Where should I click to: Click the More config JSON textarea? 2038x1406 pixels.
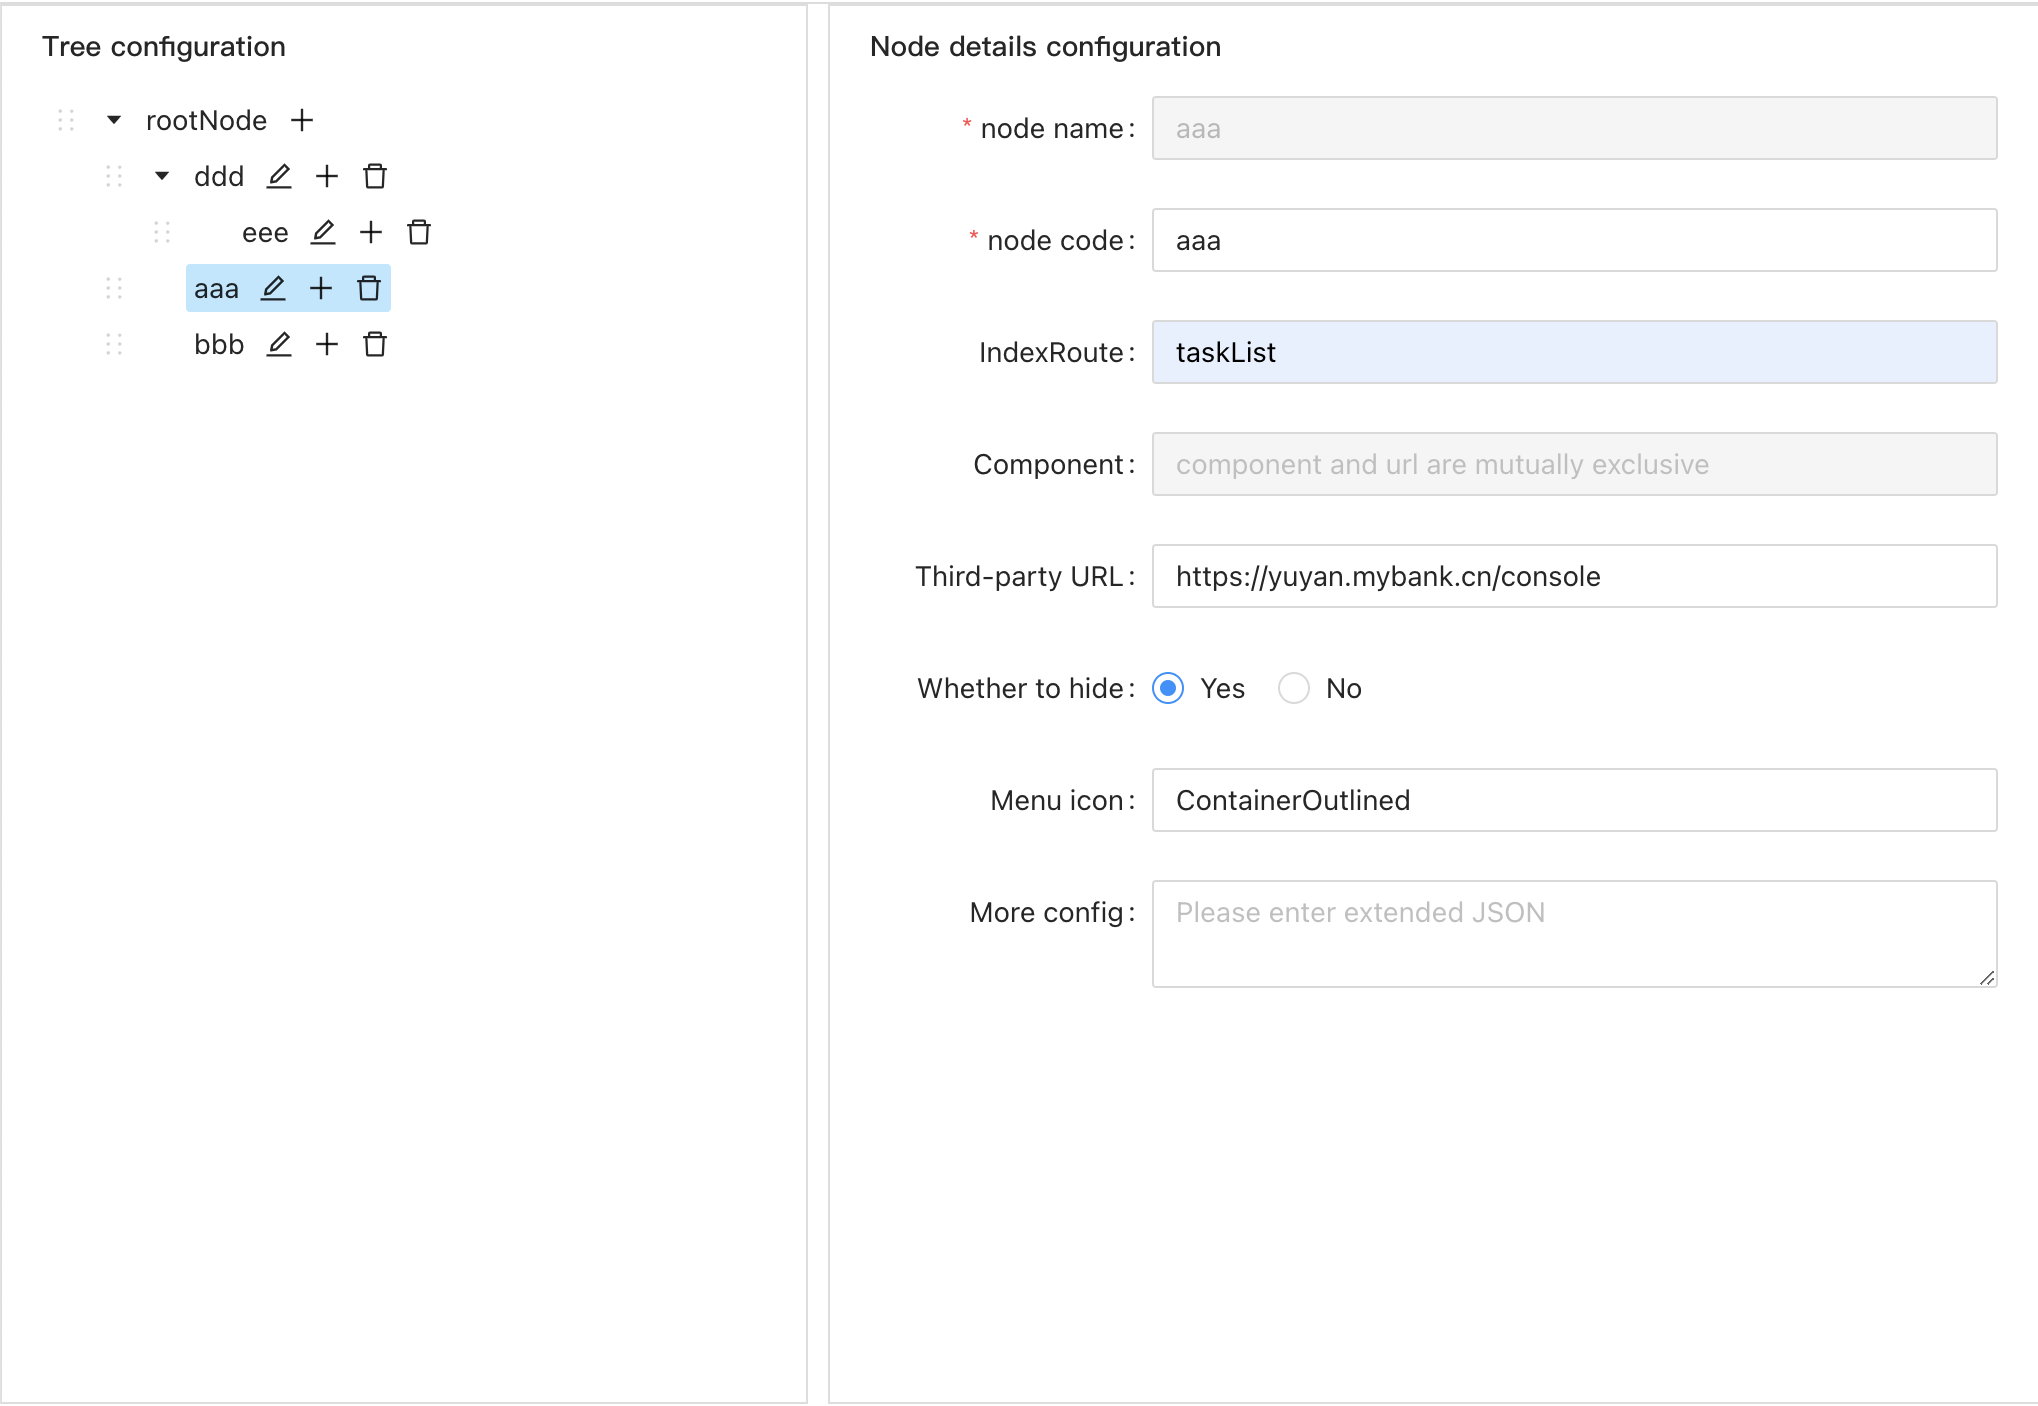pos(1574,934)
